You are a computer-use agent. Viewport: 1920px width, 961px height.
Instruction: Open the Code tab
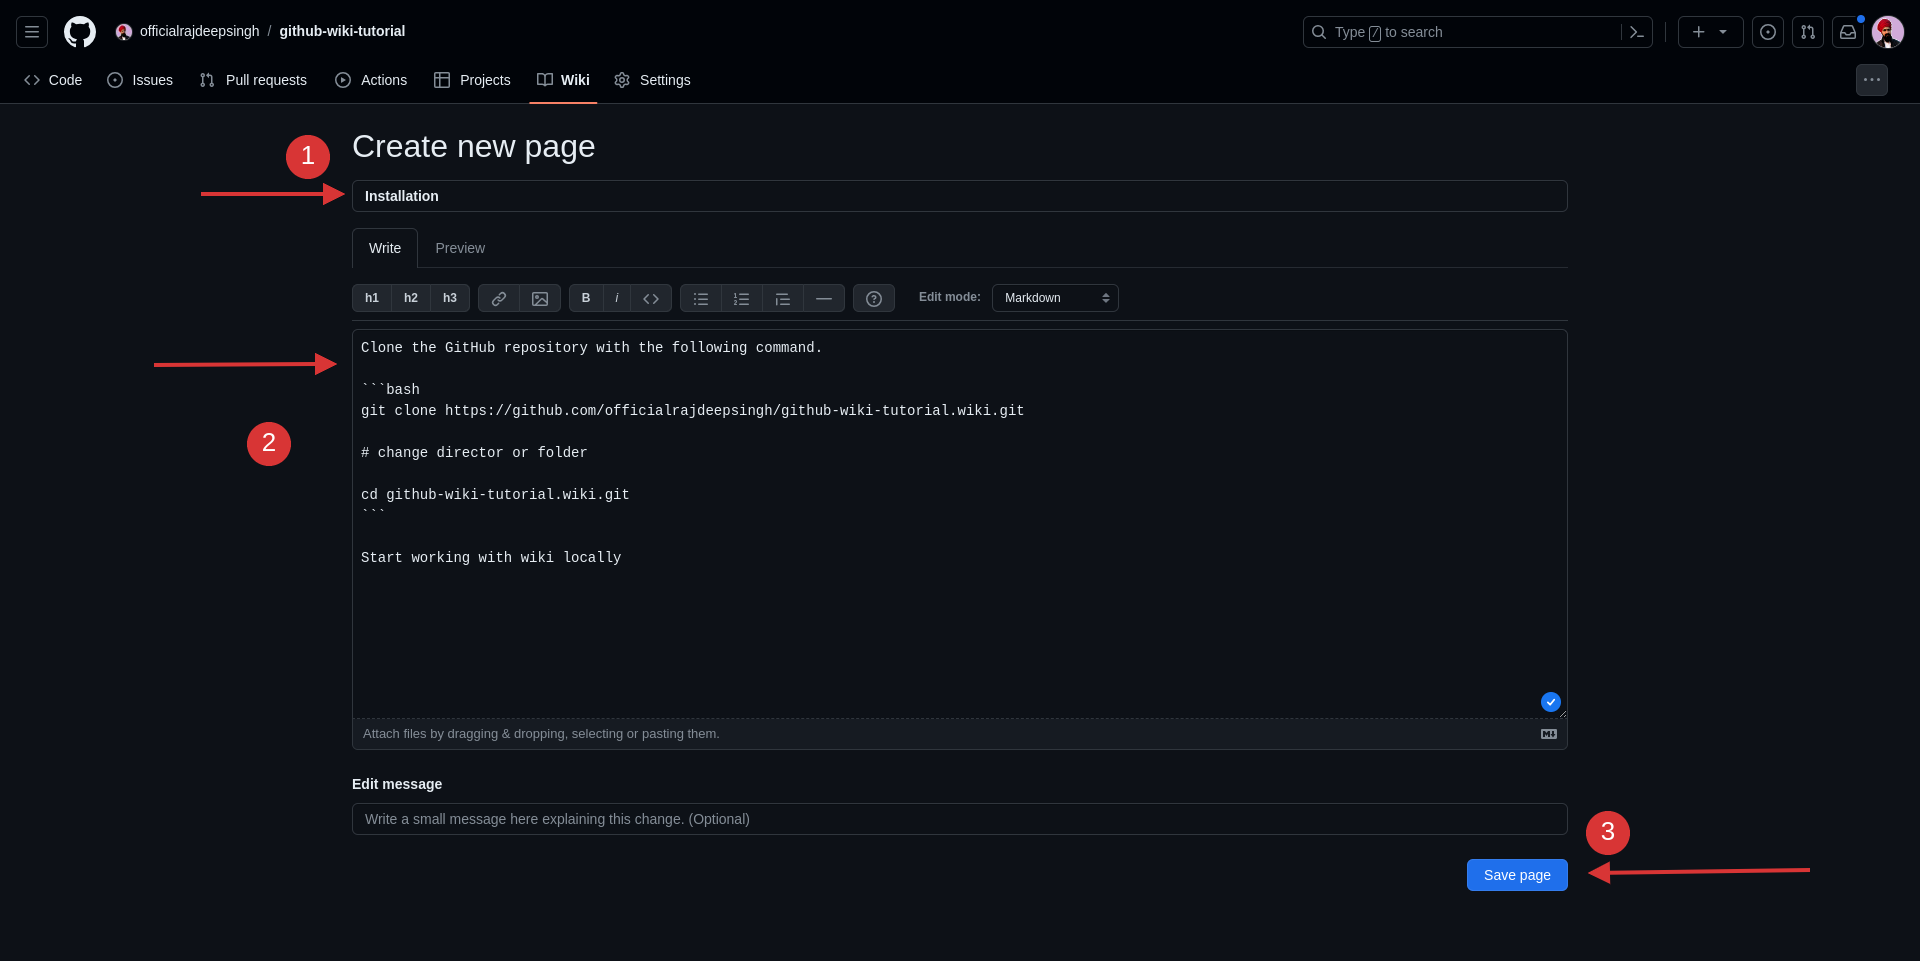53,80
